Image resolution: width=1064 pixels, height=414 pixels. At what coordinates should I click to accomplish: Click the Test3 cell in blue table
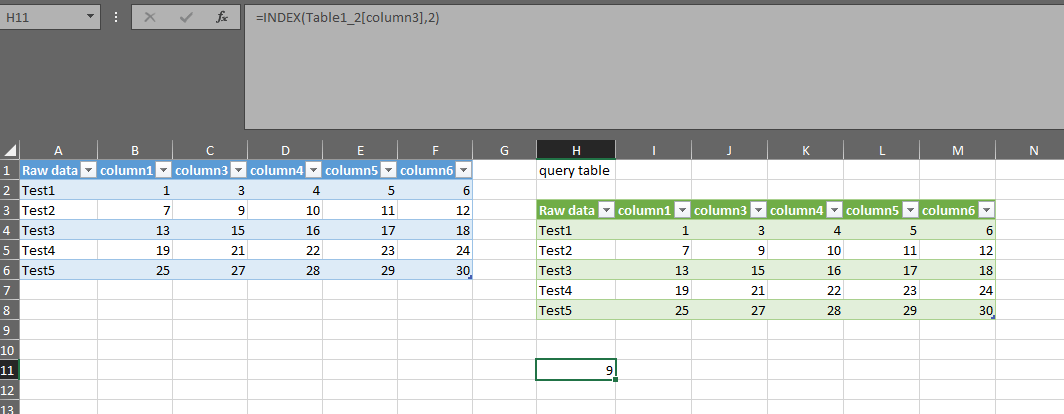tap(59, 230)
